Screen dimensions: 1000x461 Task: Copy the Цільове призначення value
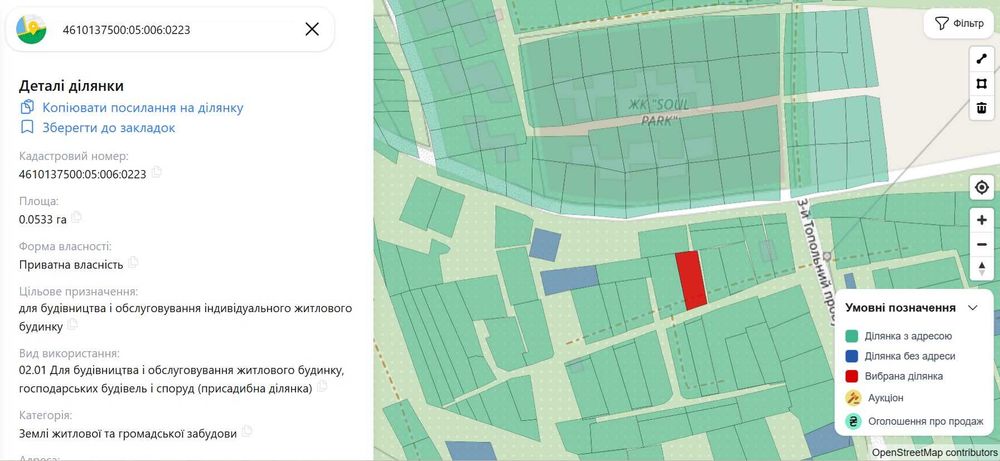[73, 325]
